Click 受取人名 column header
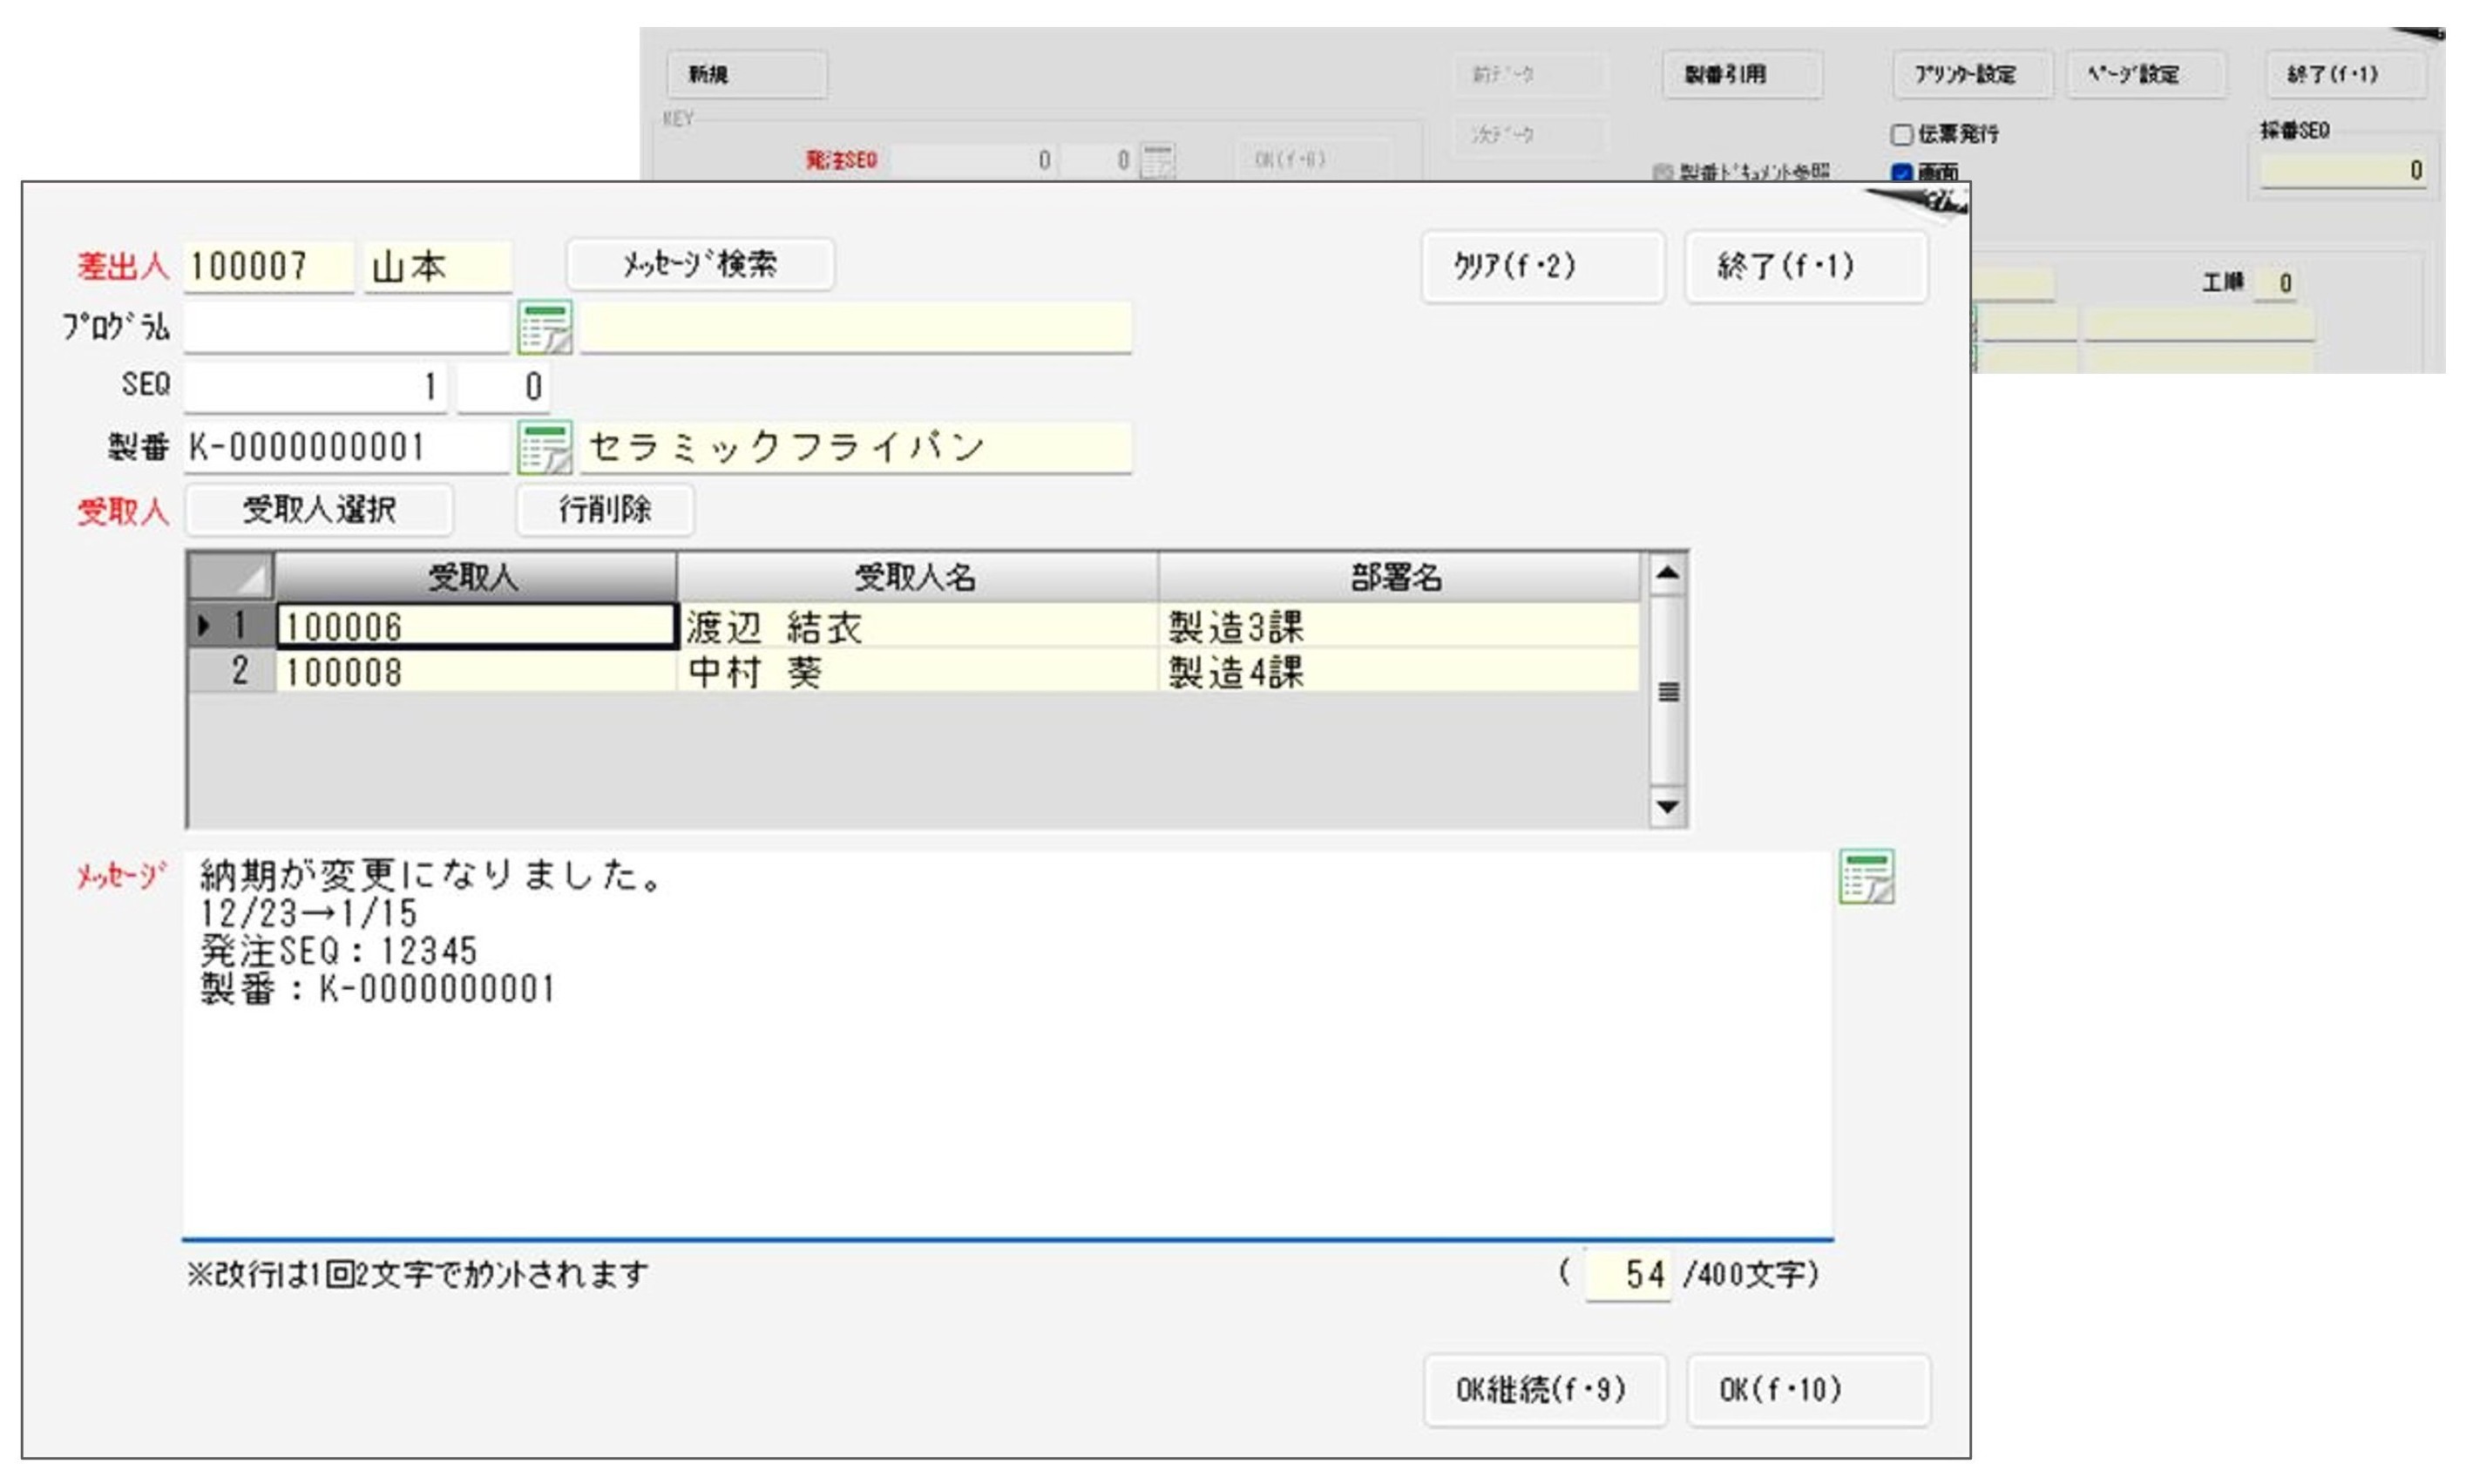 pyautogui.click(x=917, y=576)
